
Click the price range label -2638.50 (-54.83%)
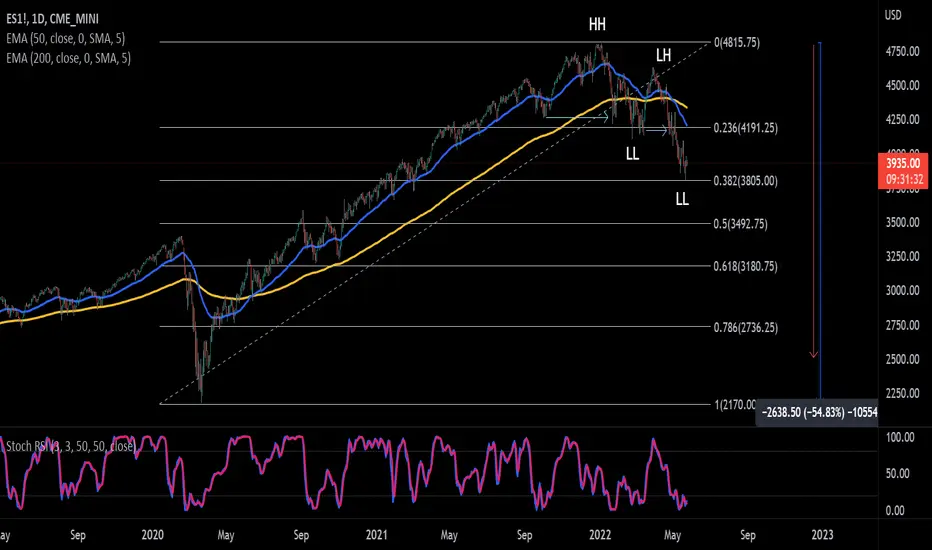click(x=817, y=412)
